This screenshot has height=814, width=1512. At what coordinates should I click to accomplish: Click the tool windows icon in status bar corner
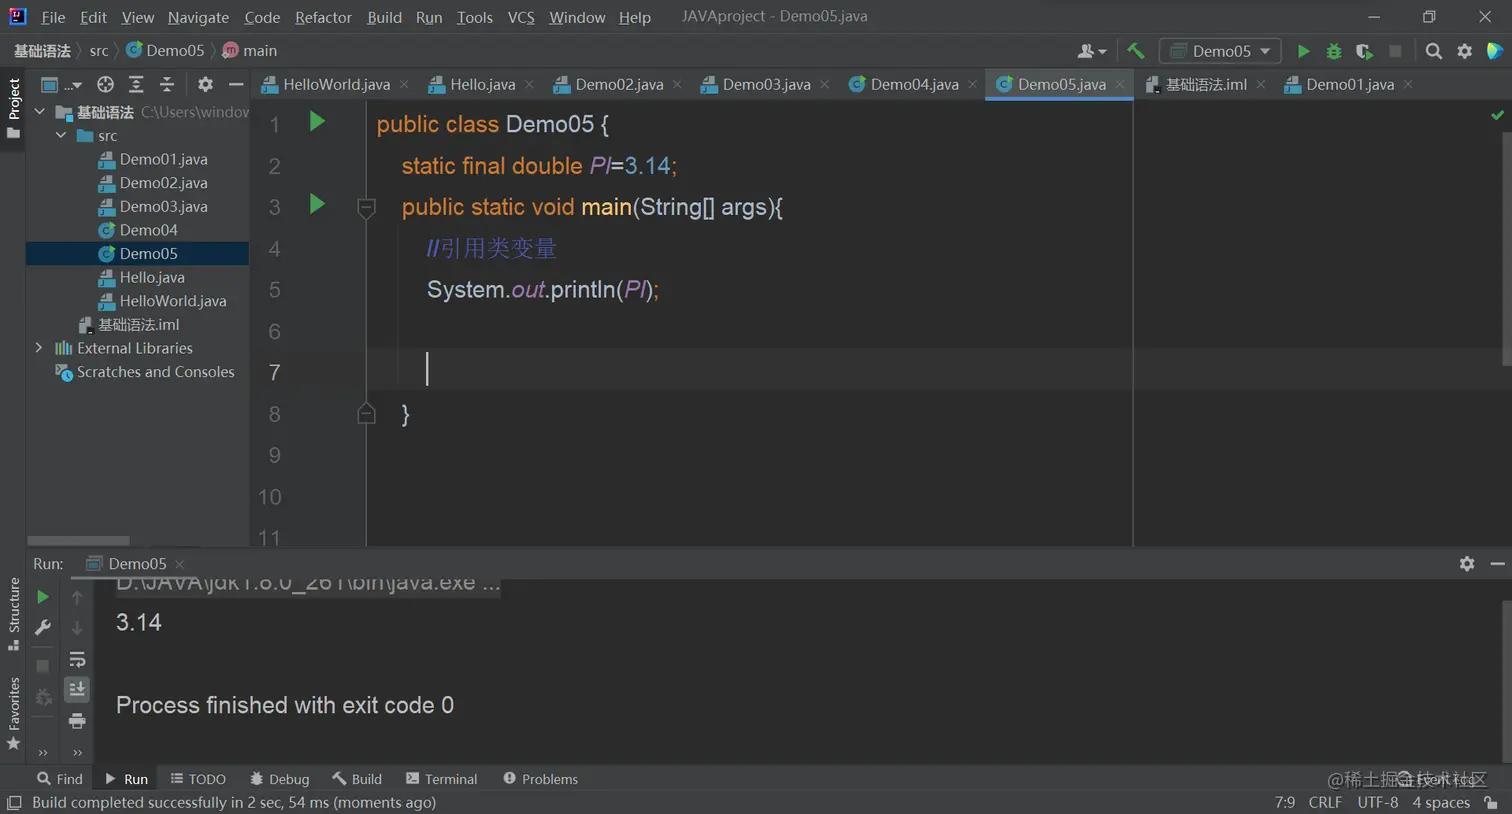coord(14,803)
